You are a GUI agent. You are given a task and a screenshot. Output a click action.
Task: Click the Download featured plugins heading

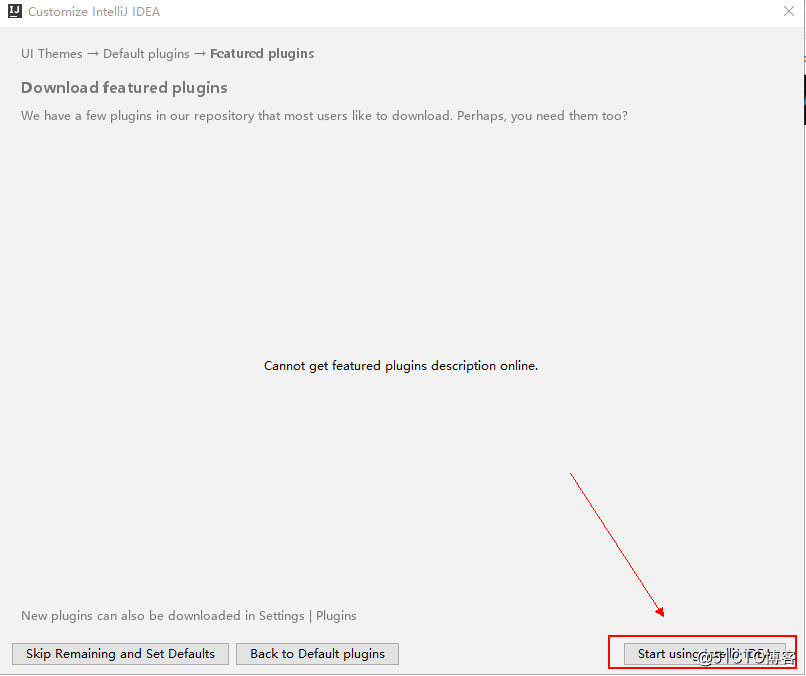[x=124, y=88]
